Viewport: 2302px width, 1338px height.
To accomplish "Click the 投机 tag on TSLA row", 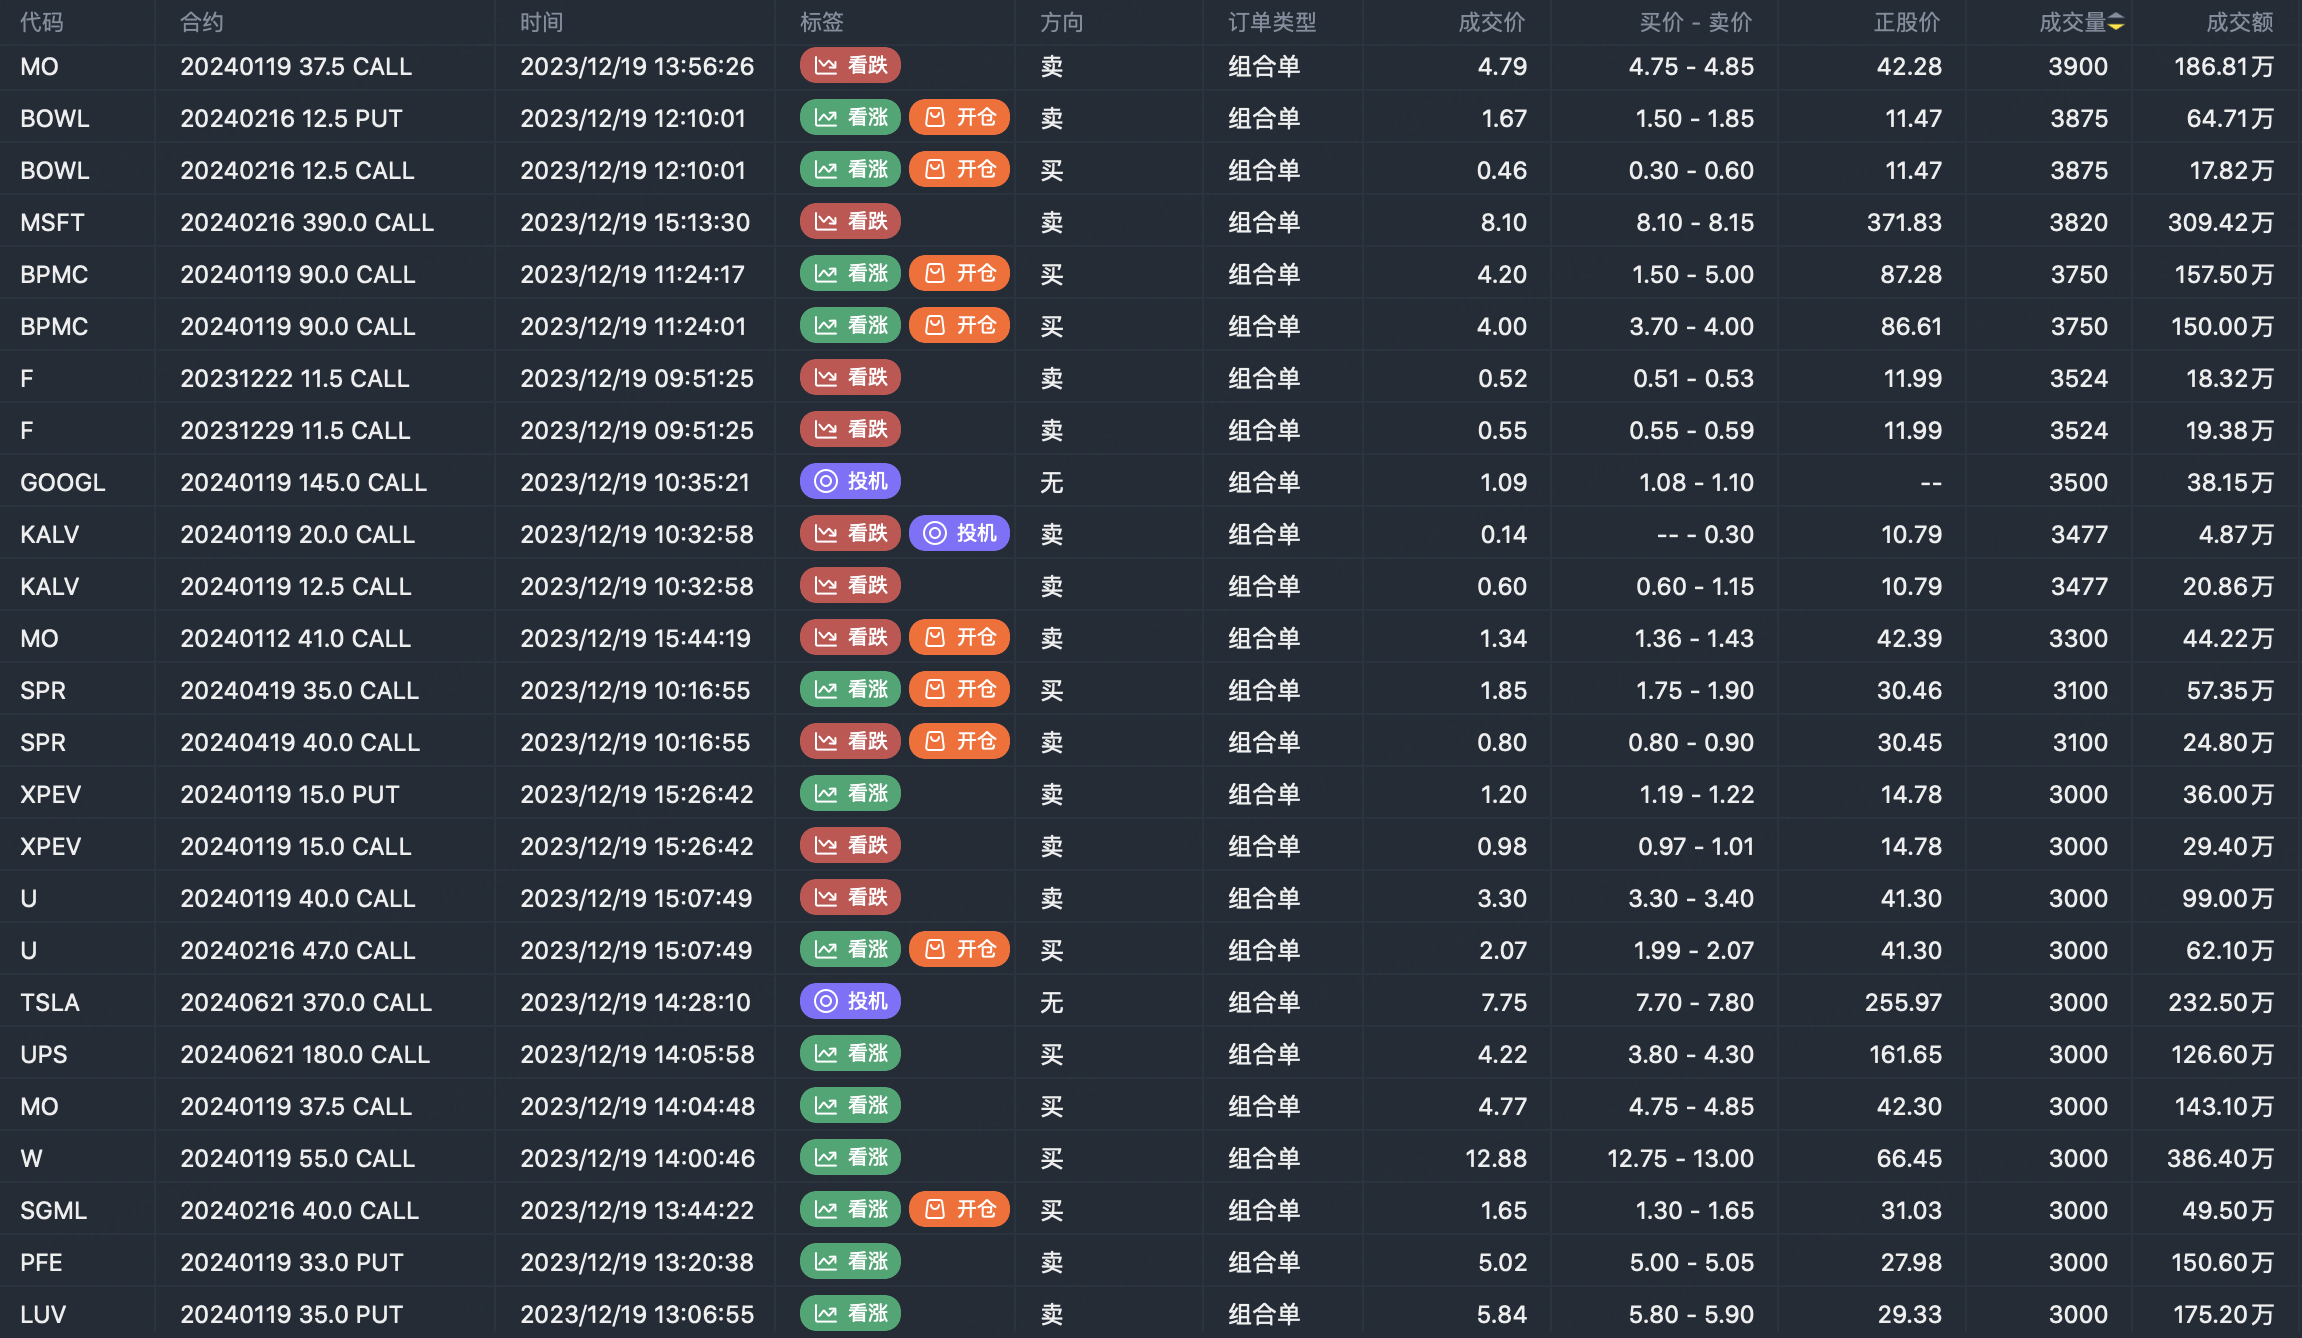I will click(850, 1002).
